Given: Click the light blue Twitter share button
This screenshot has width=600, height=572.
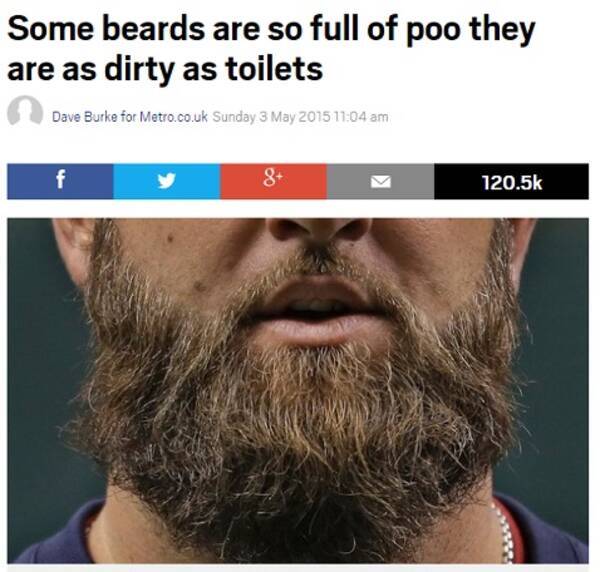Looking at the screenshot, I should [x=167, y=181].
